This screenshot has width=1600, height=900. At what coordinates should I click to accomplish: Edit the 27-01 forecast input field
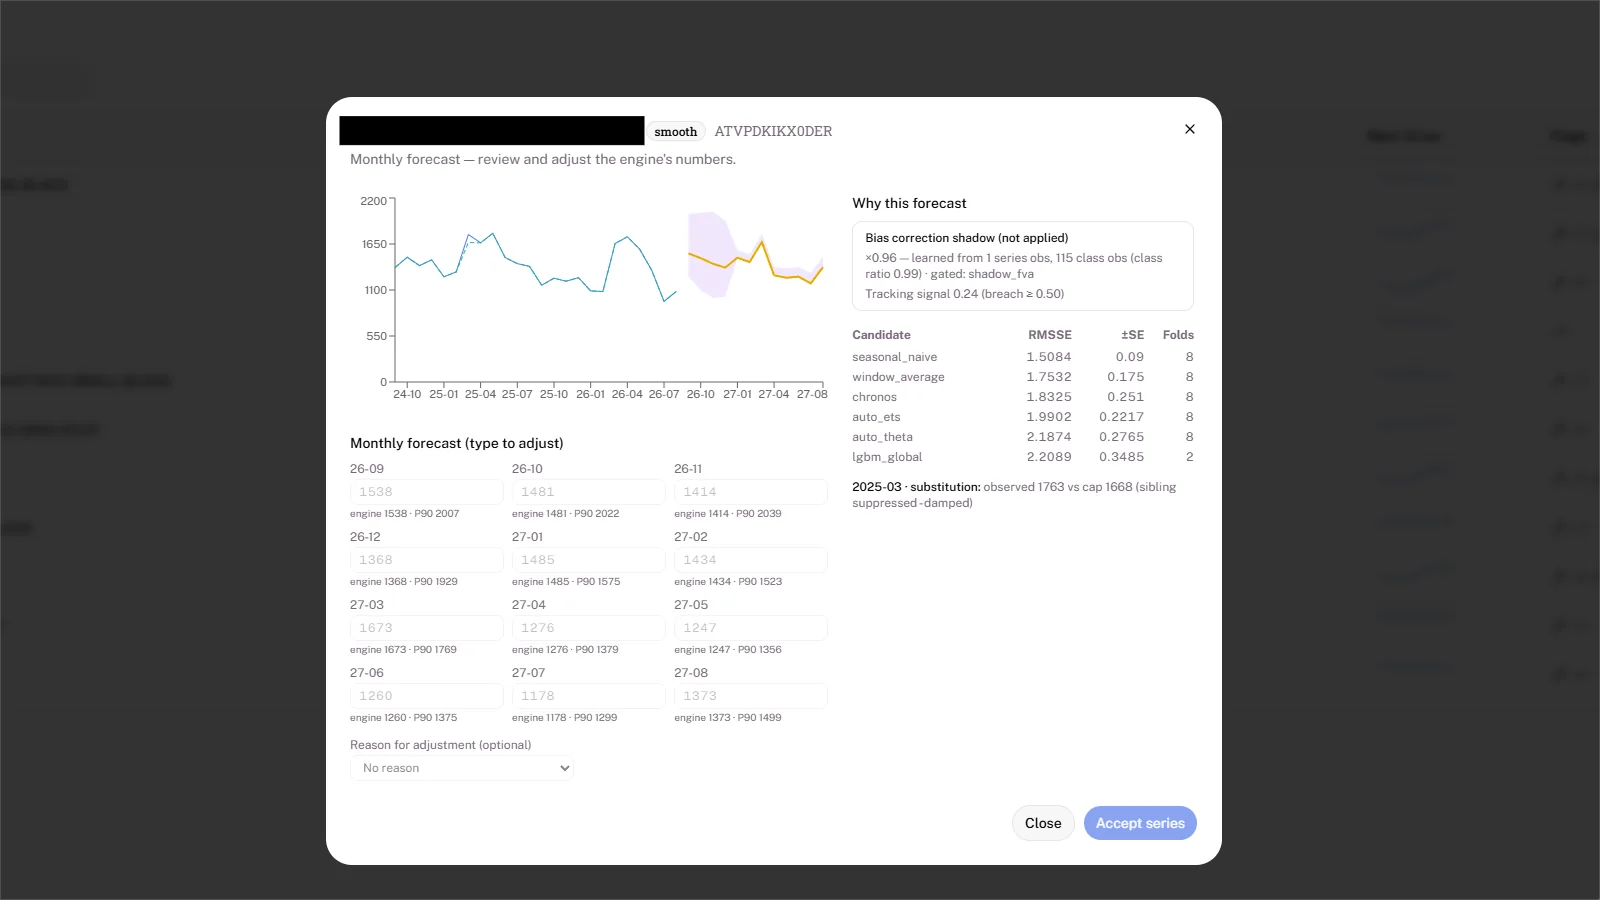tap(589, 560)
